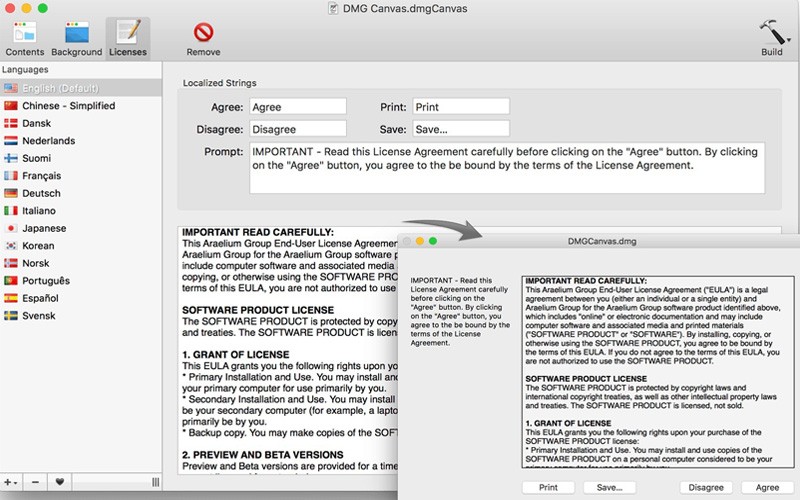Select the Korean language row
The image size is (800, 500).
pyautogui.click(x=81, y=245)
